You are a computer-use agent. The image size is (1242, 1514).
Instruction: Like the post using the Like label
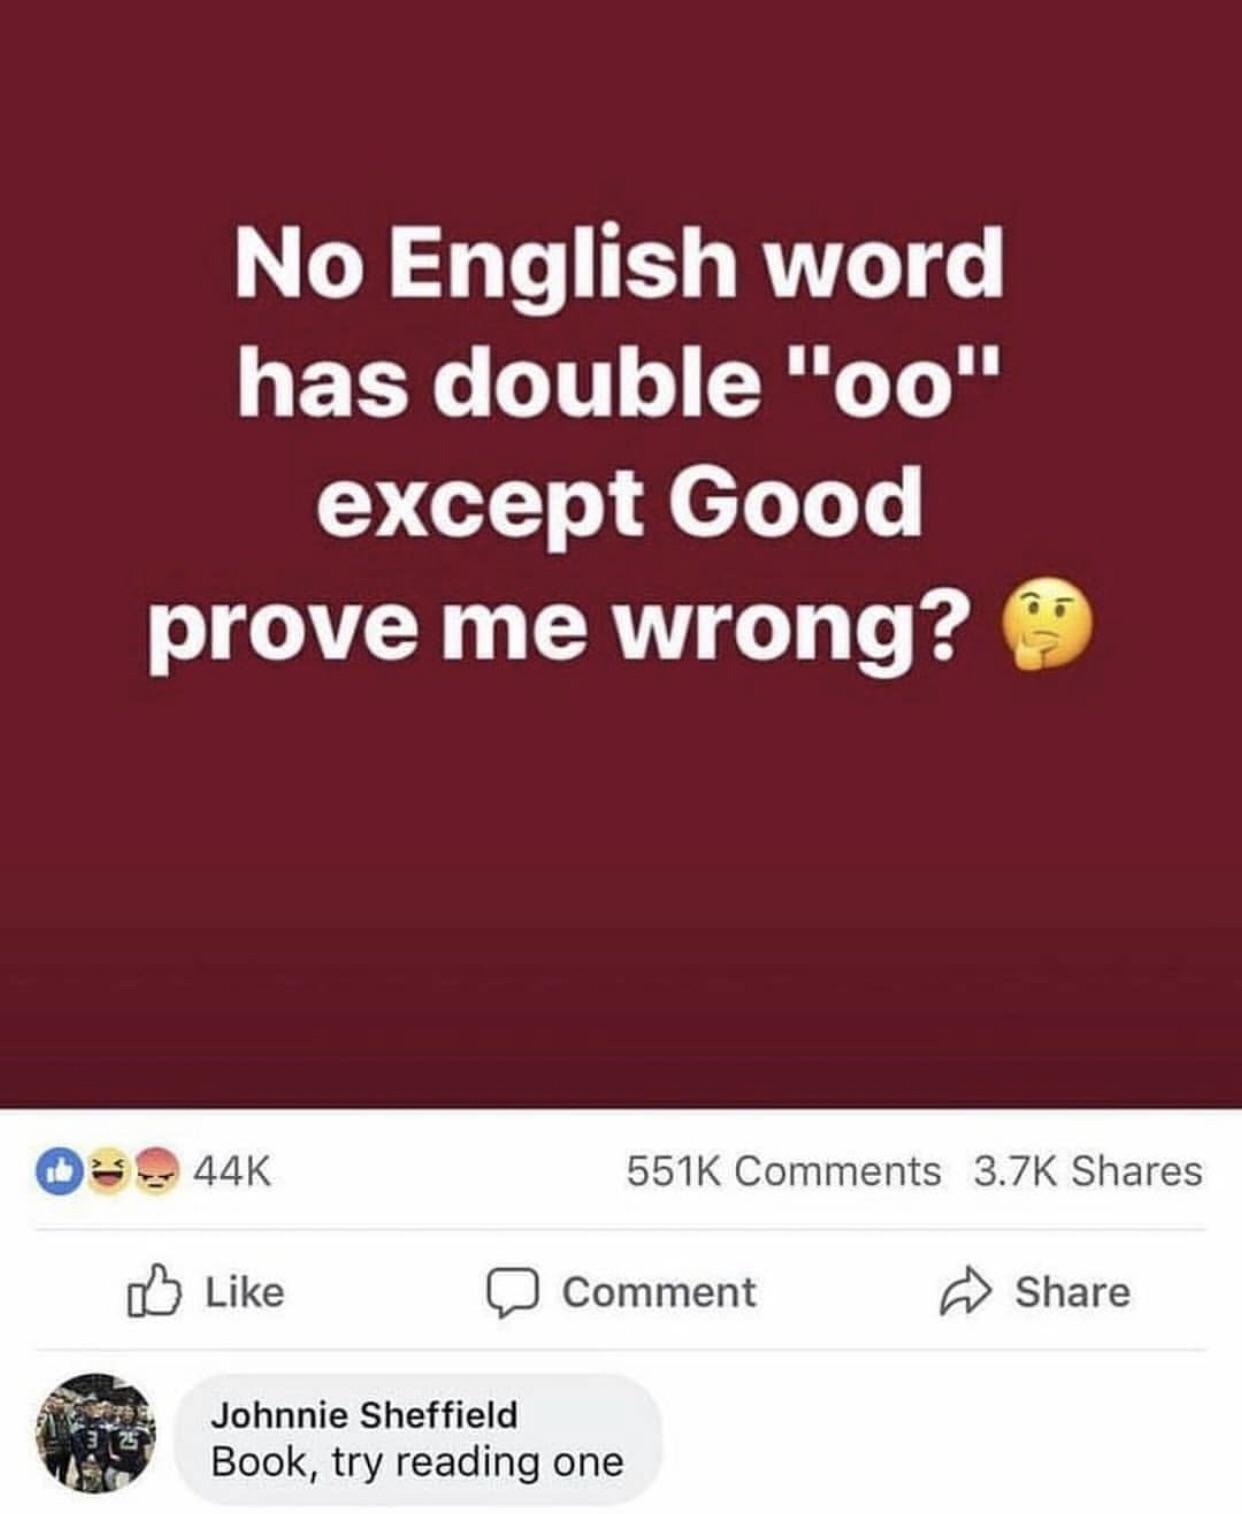tap(245, 1291)
